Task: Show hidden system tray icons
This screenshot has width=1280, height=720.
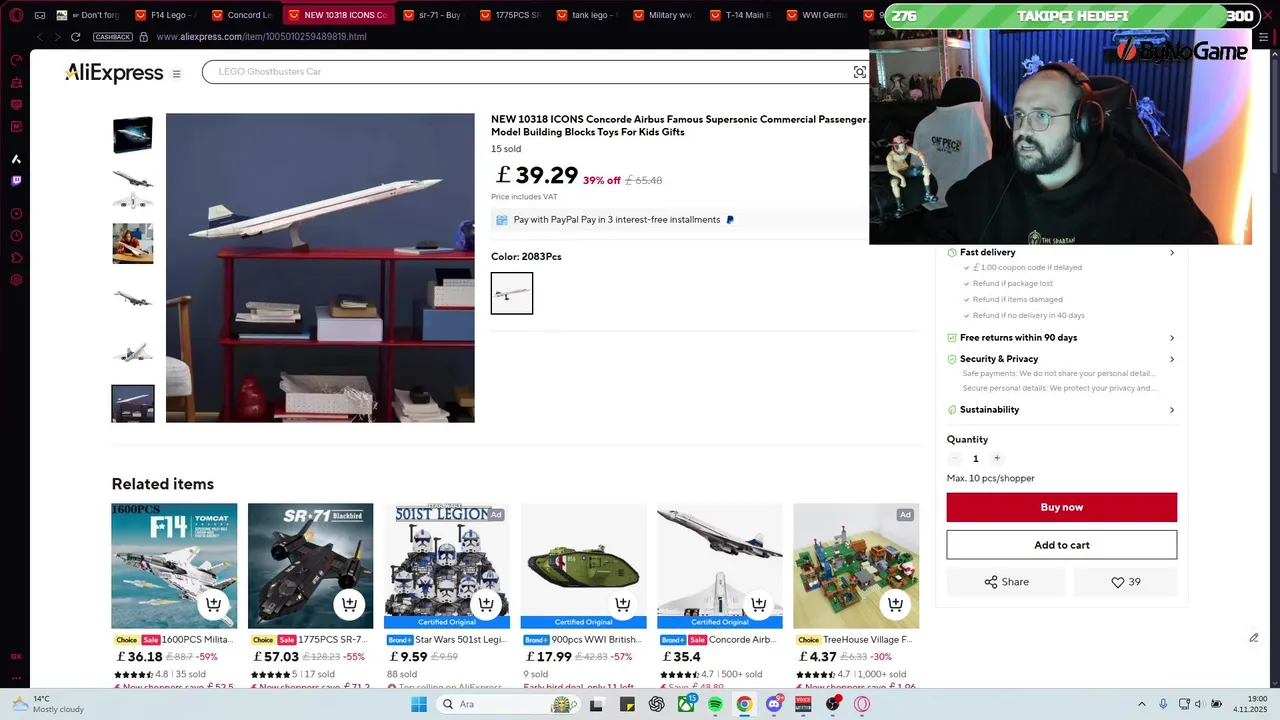Action: (1142, 705)
